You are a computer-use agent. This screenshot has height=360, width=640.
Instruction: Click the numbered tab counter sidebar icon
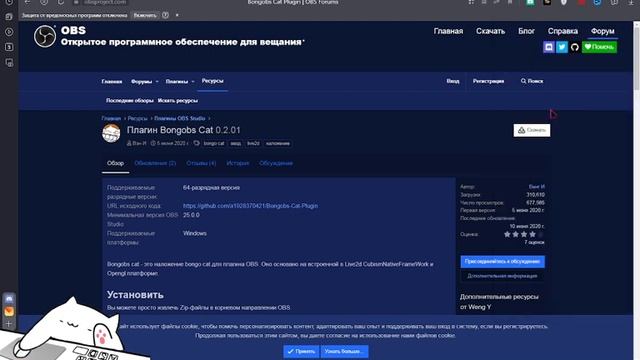9,47
